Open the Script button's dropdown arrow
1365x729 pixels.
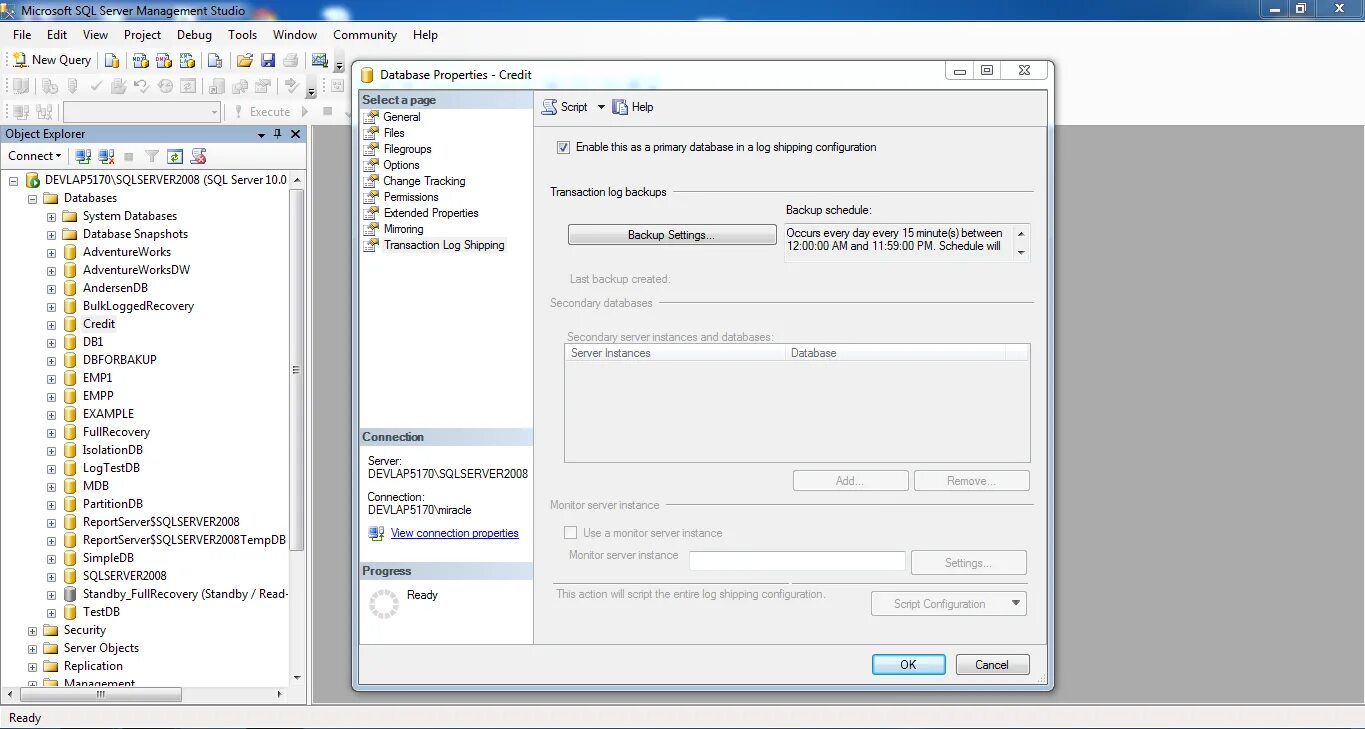pyautogui.click(x=601, y=107)
